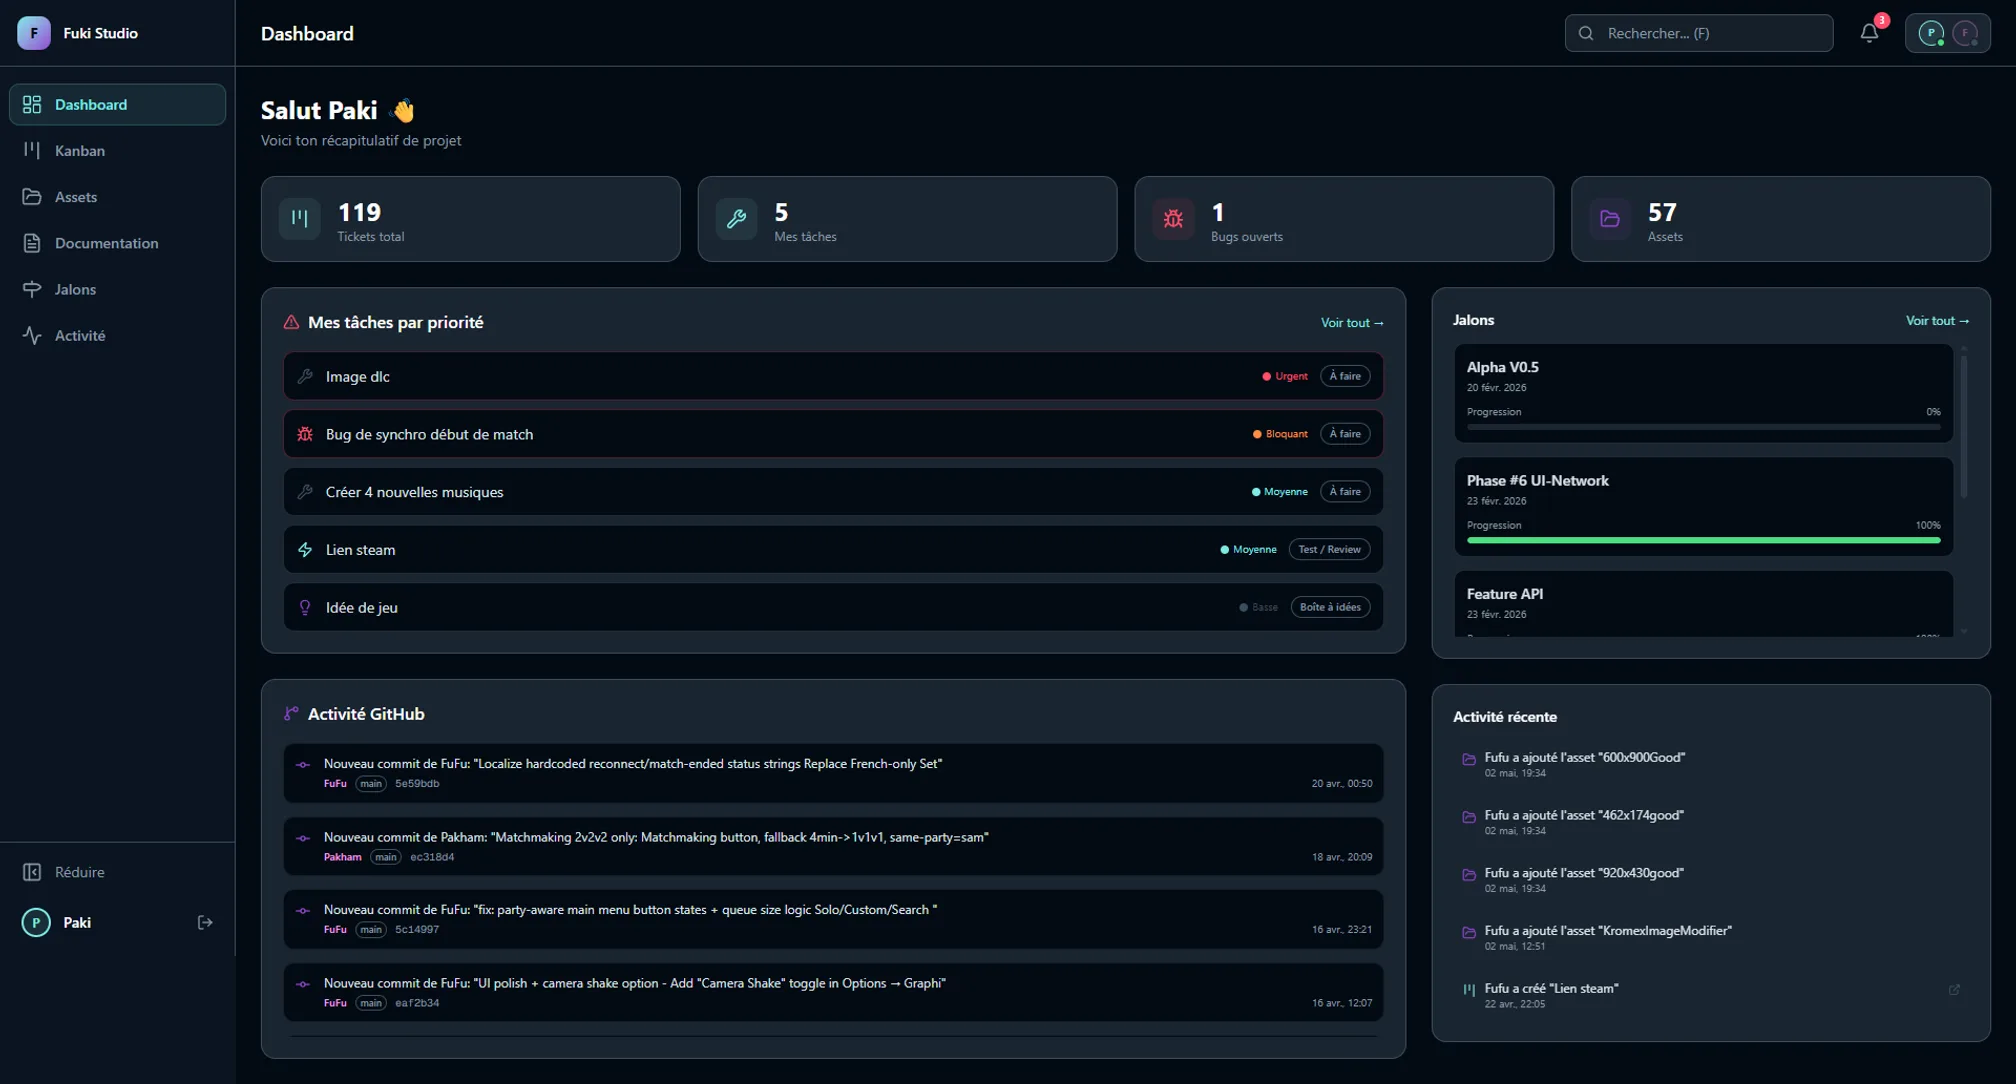Open Documentation in the sidebar
The image size is (2016, 1084).
[117, 243]
